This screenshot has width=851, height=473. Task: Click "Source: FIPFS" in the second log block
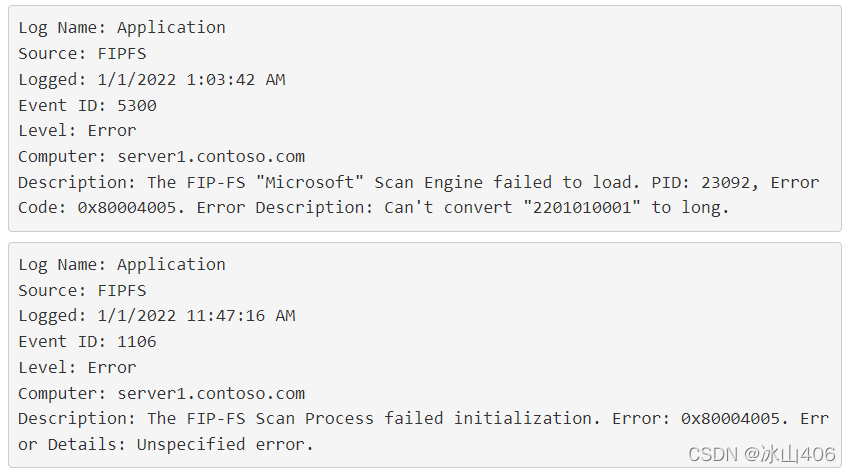[82, 291]
